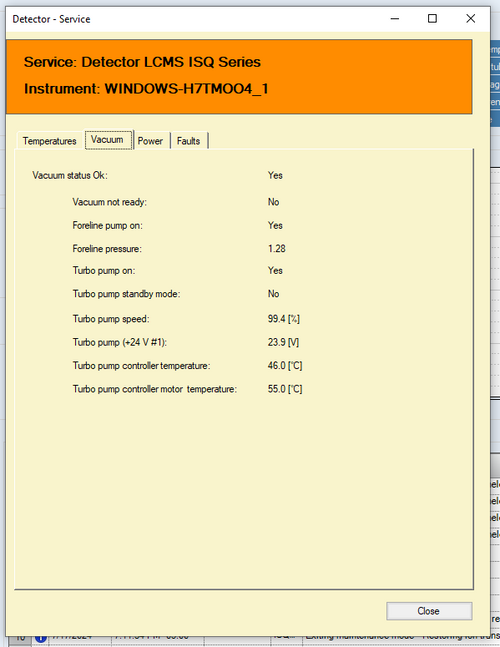Click the 'Foreline pump on:' label
The width and height of the screenshot is (500, 647).
(x=107, y=226)
